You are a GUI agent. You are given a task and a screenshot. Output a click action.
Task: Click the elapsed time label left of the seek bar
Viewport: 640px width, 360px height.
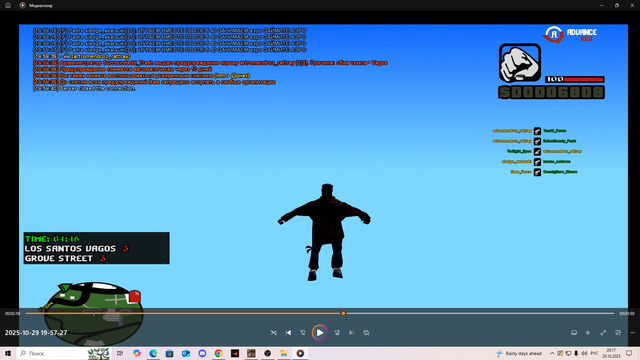point(12,313)
